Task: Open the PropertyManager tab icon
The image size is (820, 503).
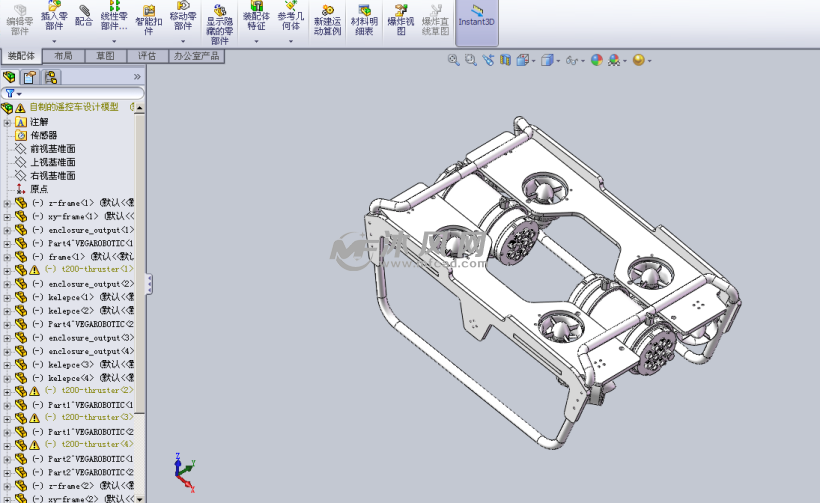Action: click(x=30, y=77)
